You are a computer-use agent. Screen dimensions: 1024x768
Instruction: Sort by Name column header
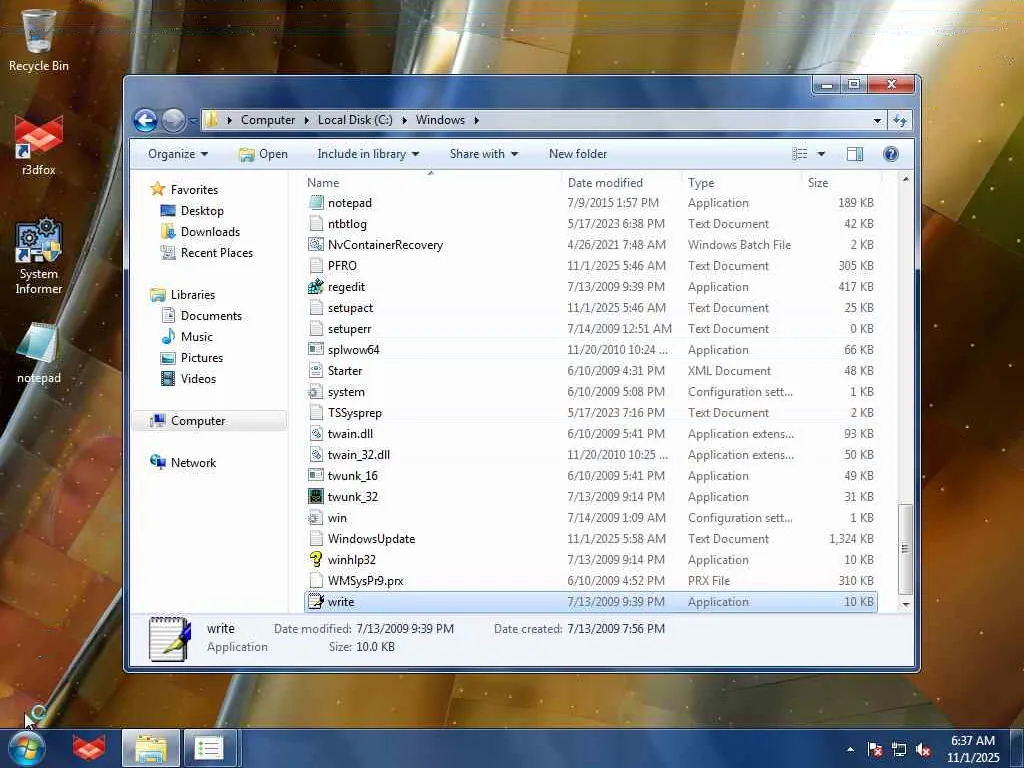tap(431, 183)
